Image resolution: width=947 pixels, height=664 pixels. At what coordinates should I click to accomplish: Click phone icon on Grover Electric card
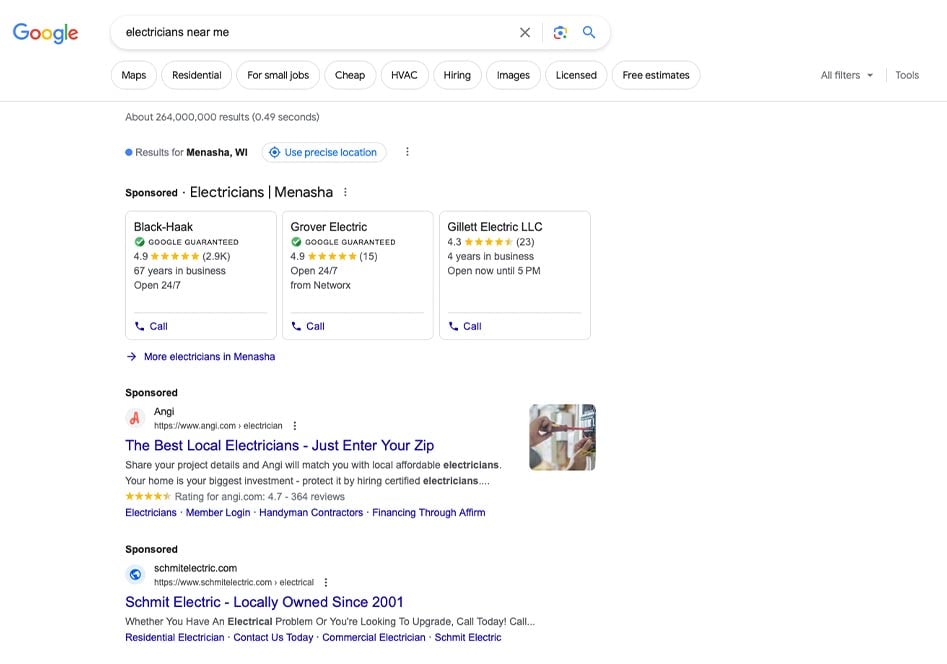pos(296,326)
